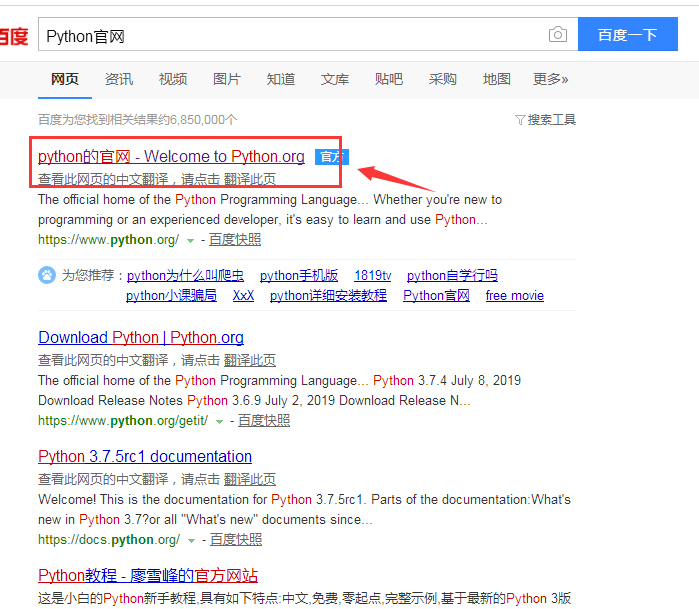Screen dimensions: 699x609
Task: Open suggestion free movie
Action: pyautogui.click(x=515, y=296)
